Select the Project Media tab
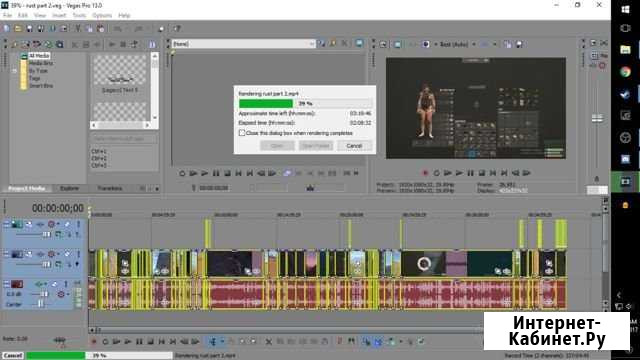Image resolution: width=640 pixels, height=360 pixels. pos(27,188)
